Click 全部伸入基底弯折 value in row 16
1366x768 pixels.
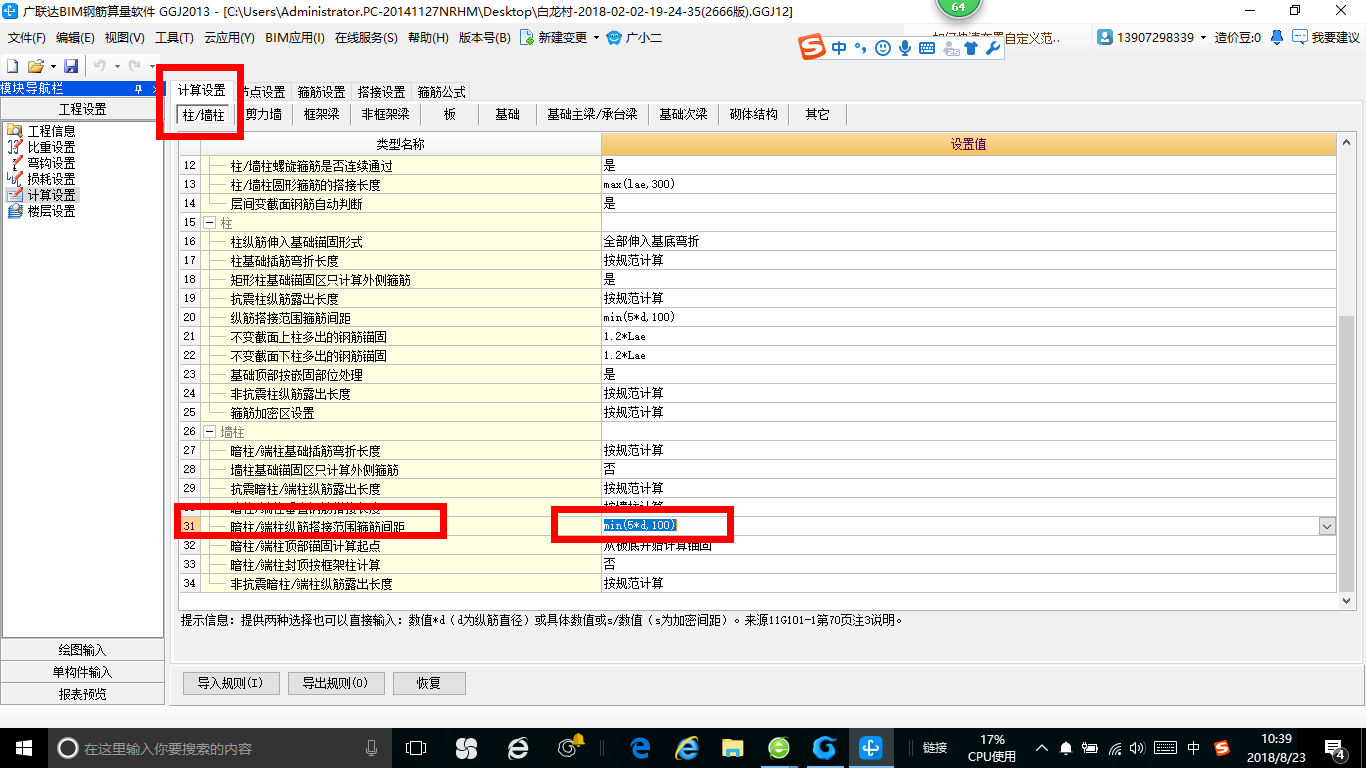[x=969, y=241]
